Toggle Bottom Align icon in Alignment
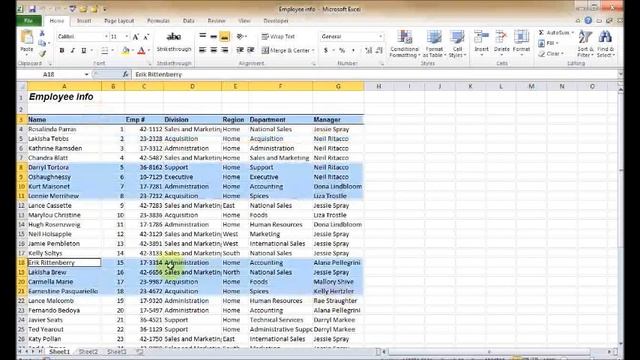The width and height of the screenshot is (640, 360). click(x=224, y=37)
